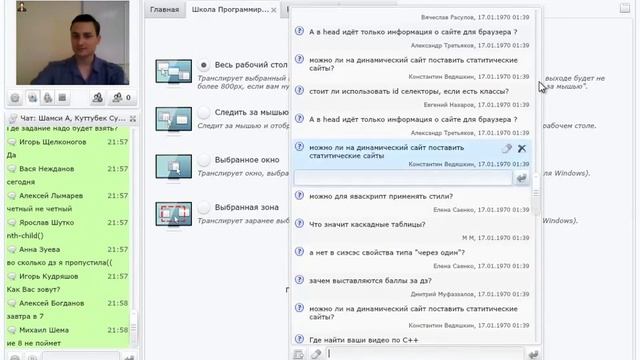
Task: Click the question mark icon for 'зачем выставляются баллы за дз?'
Action: (x=299, y=280)
